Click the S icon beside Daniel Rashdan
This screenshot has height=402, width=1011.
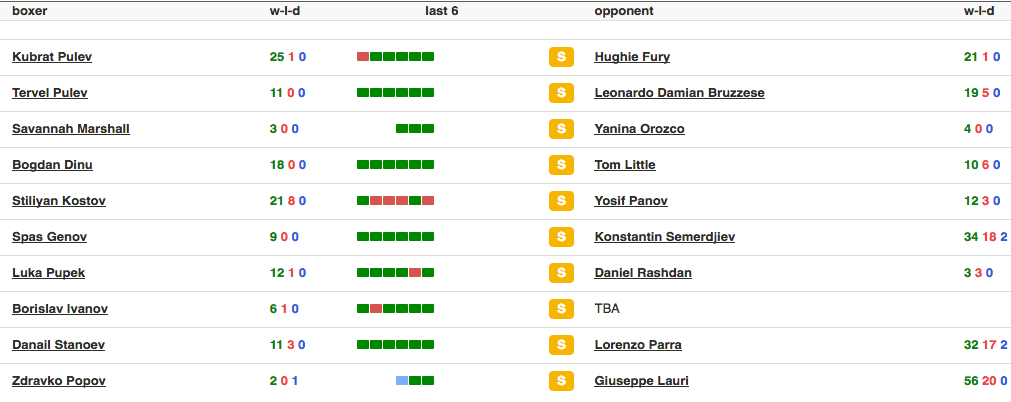(561, 273)
